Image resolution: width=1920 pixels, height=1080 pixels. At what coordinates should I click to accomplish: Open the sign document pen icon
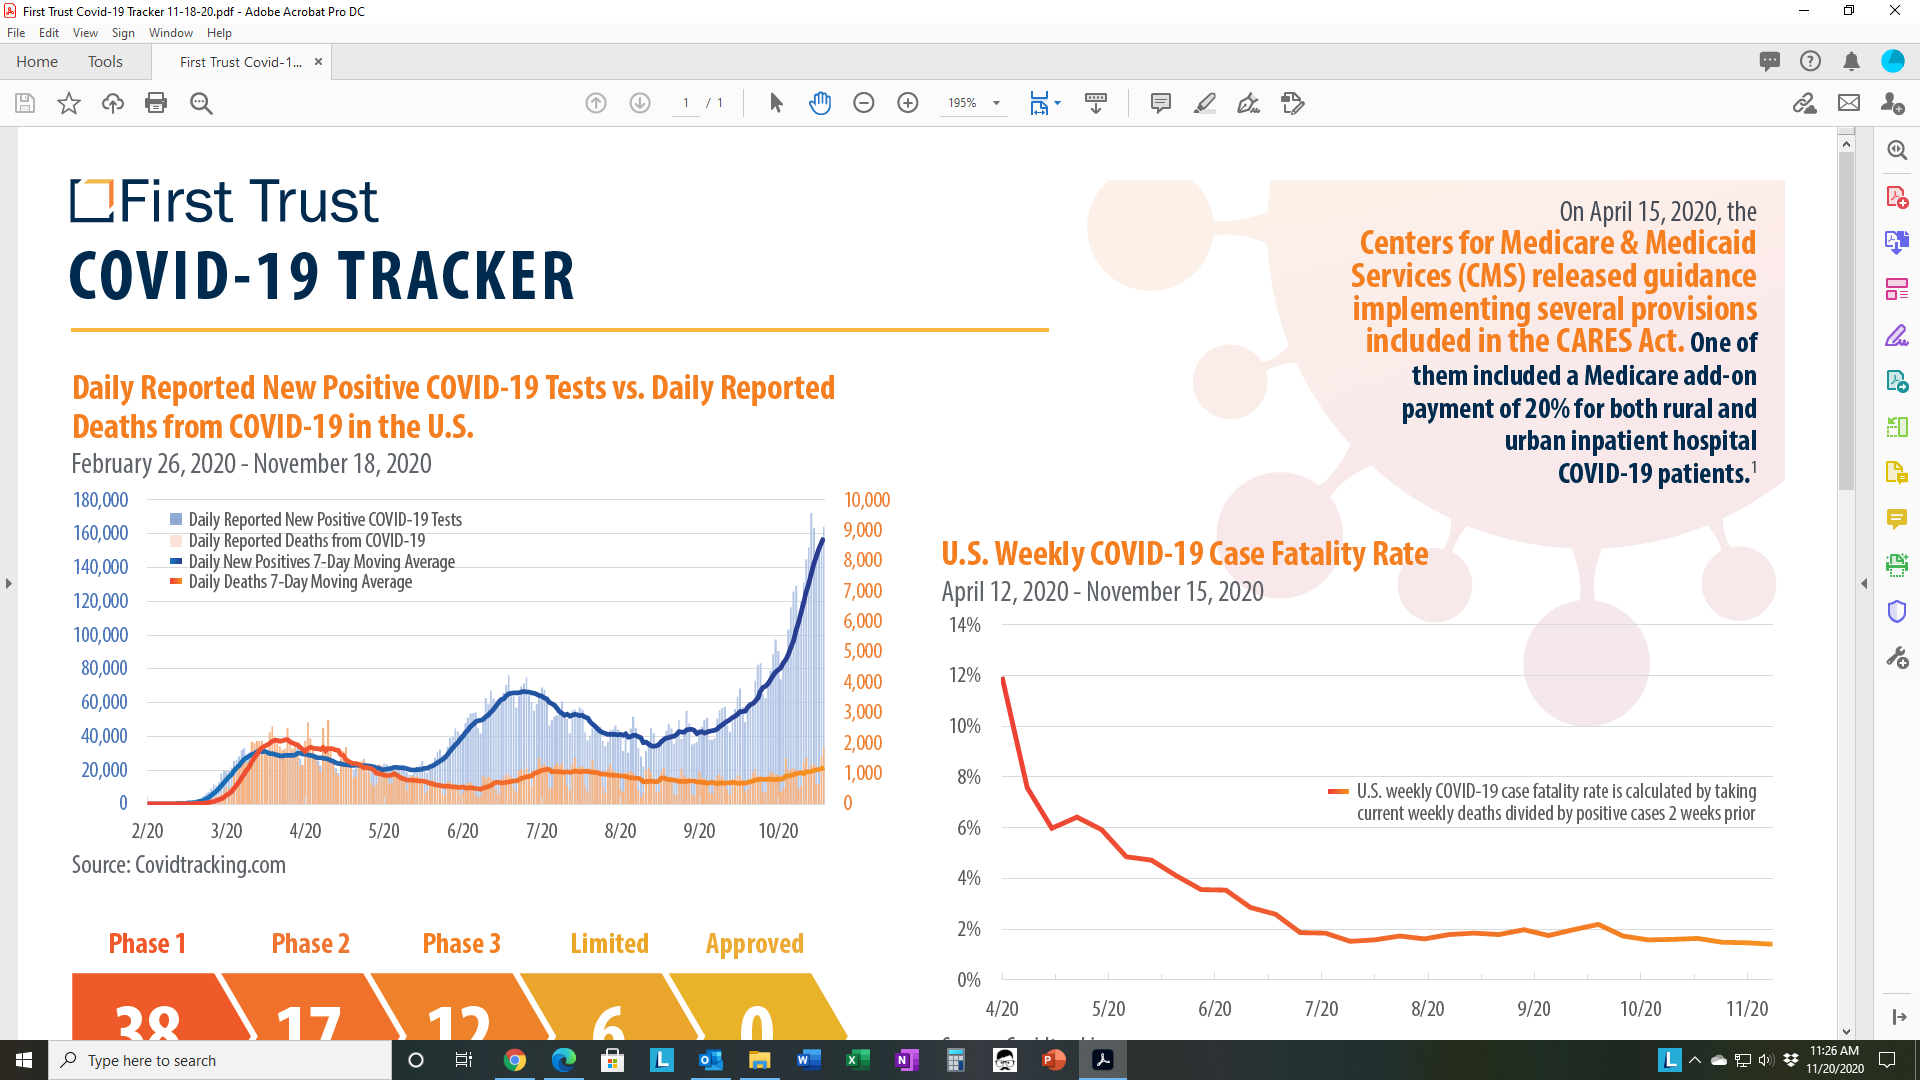coord(1249,103)
